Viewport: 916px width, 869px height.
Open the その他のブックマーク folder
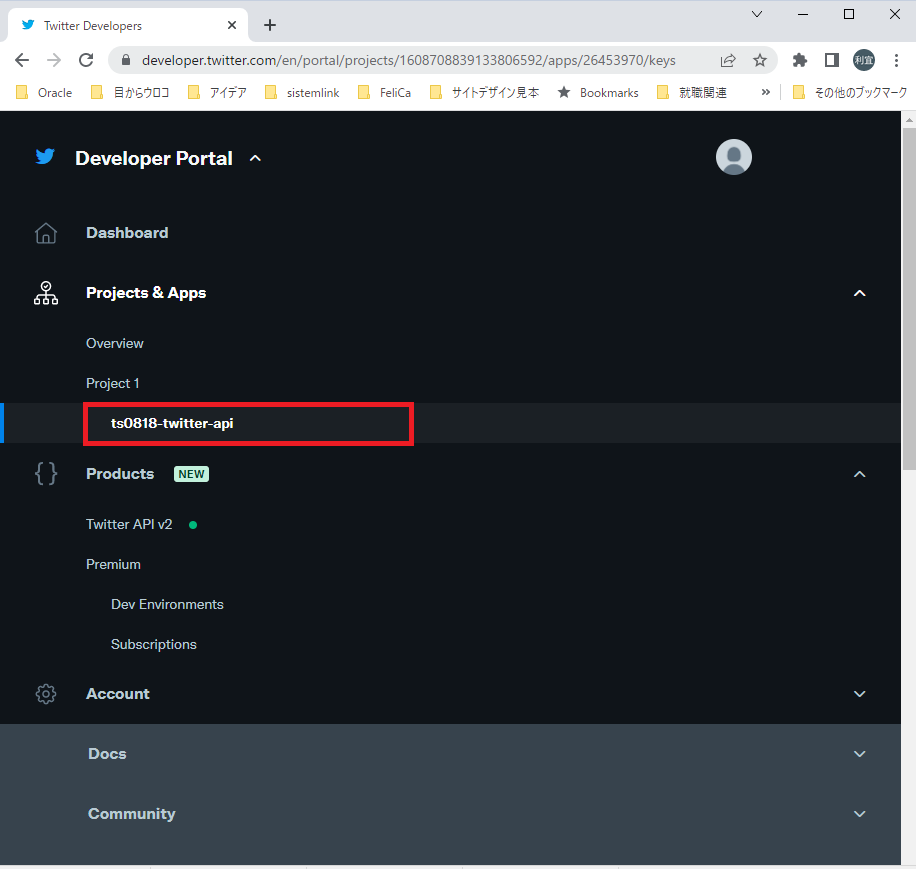849,92
